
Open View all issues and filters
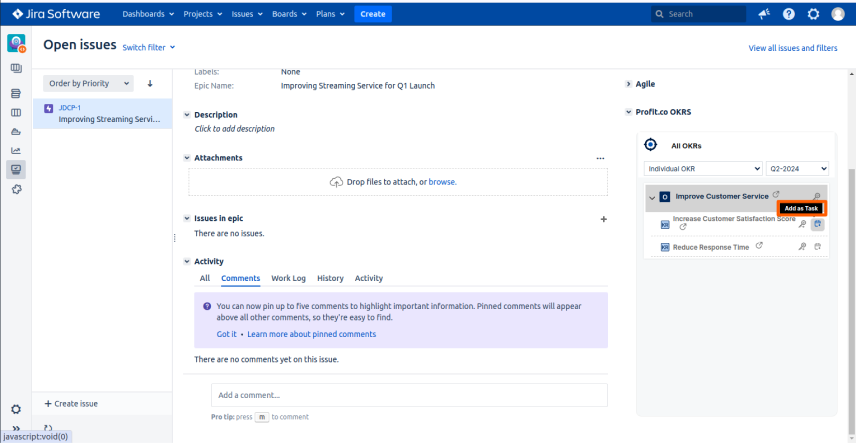pos(793,48)
